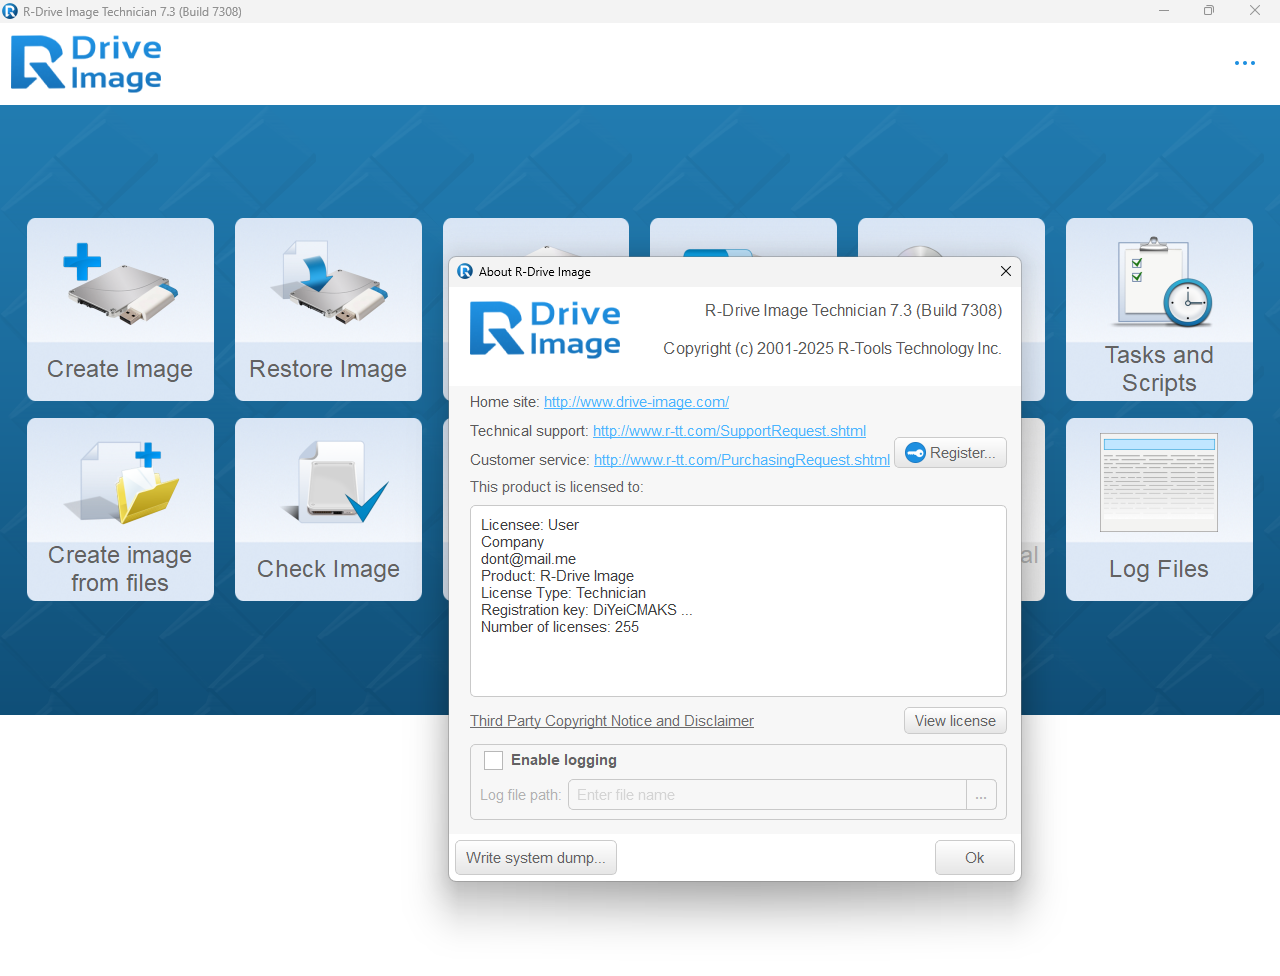Open the three-dot menu in main window

pos(1244,63)
